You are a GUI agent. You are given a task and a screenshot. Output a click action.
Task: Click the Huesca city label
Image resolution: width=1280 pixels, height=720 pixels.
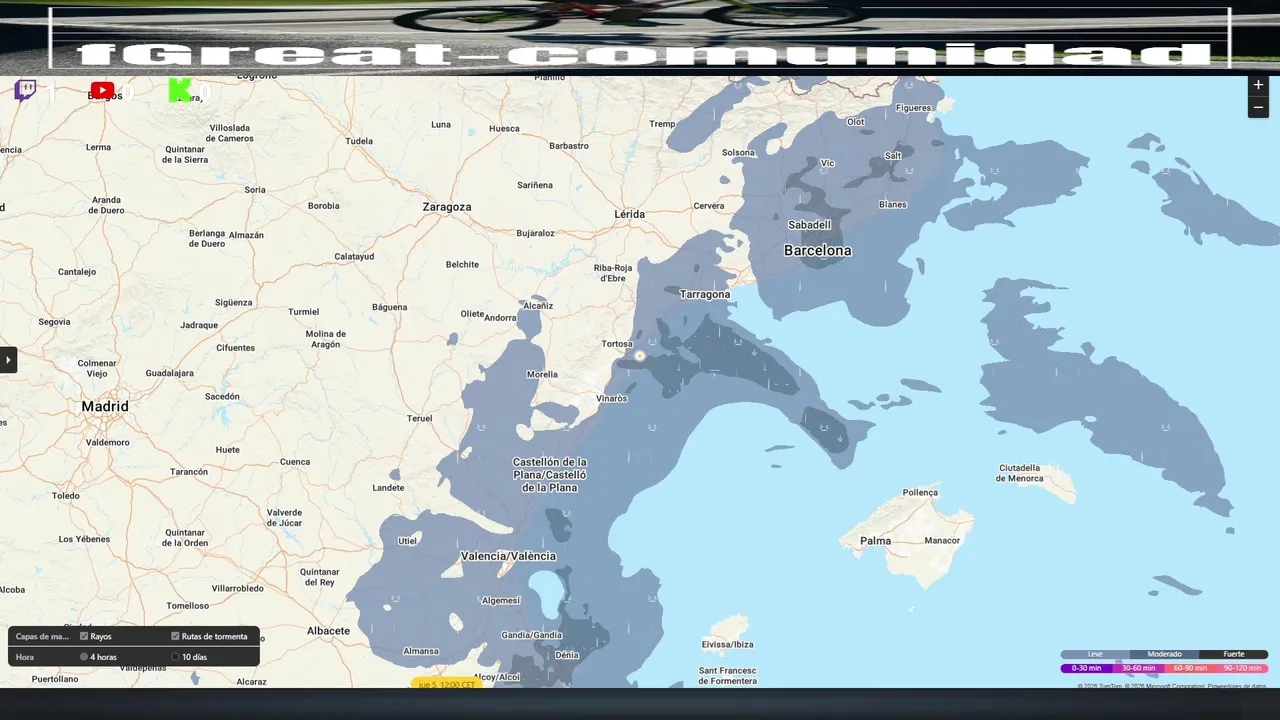point(504,129)
